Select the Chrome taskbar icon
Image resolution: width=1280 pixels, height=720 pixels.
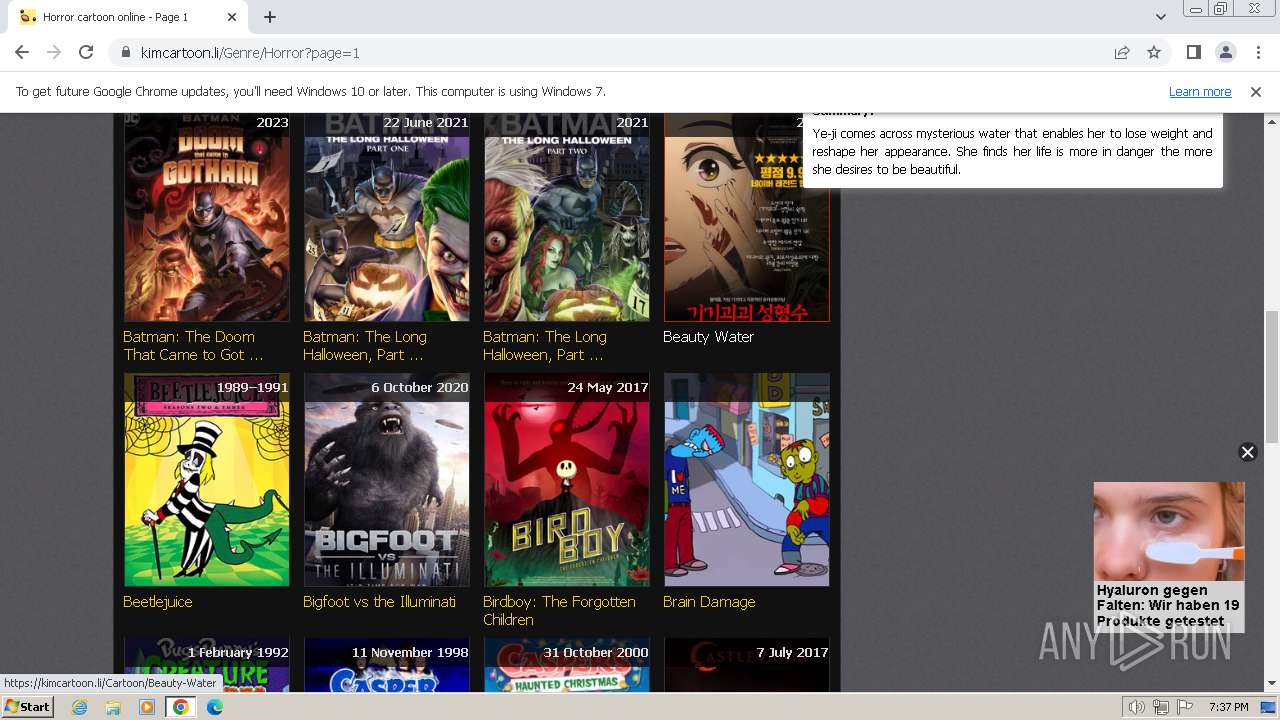tap(181, 707)
